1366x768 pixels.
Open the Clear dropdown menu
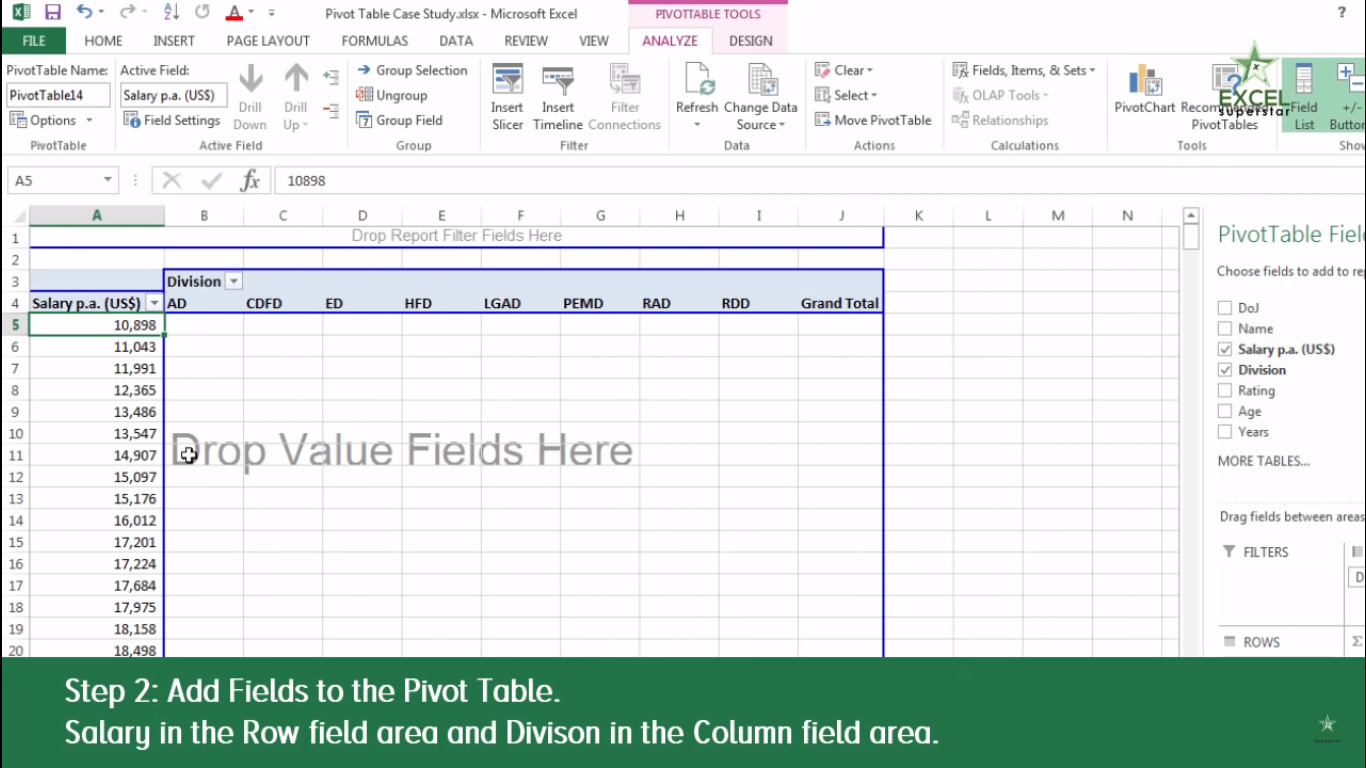pyautogui.click(x=844, y=70)
